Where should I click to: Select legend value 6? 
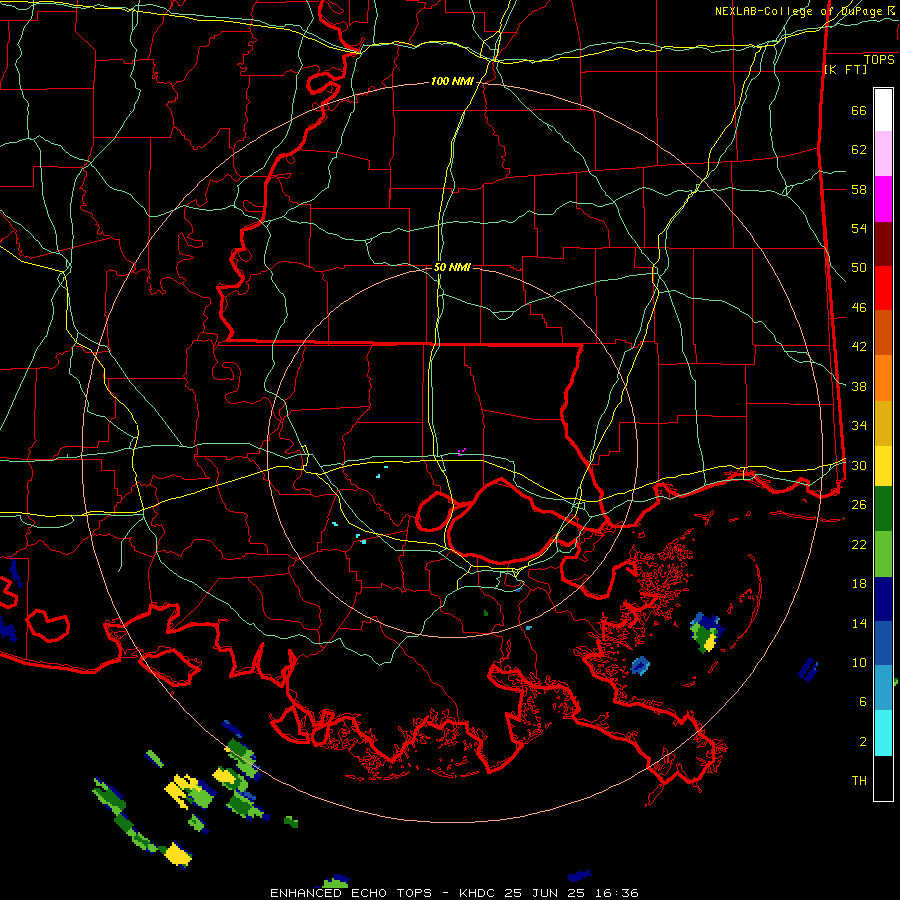point(863,702)
